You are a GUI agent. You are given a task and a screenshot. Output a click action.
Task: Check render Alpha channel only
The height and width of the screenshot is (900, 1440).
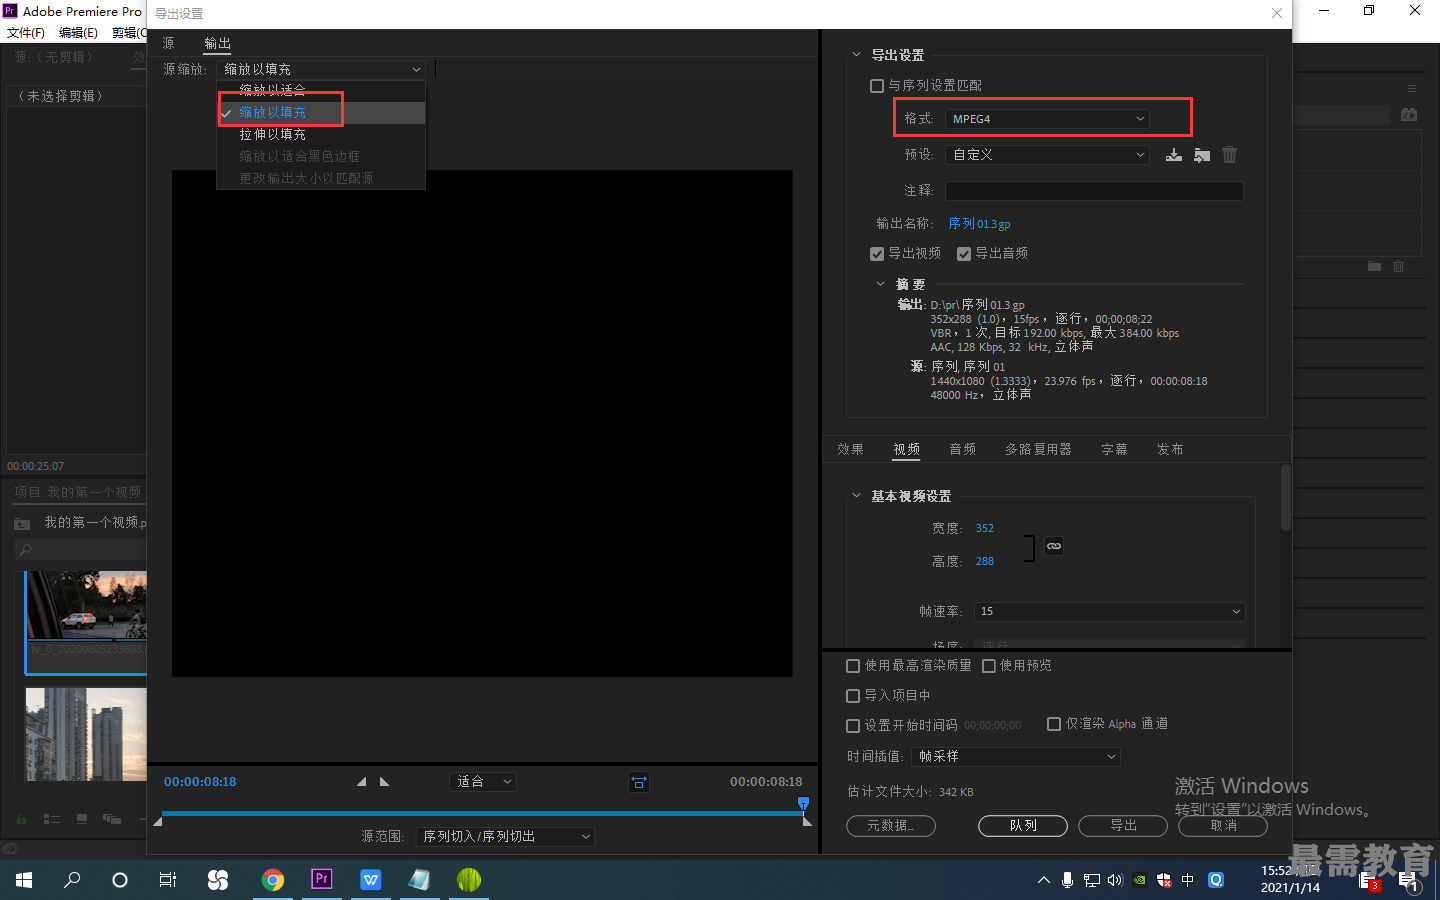1054,724
